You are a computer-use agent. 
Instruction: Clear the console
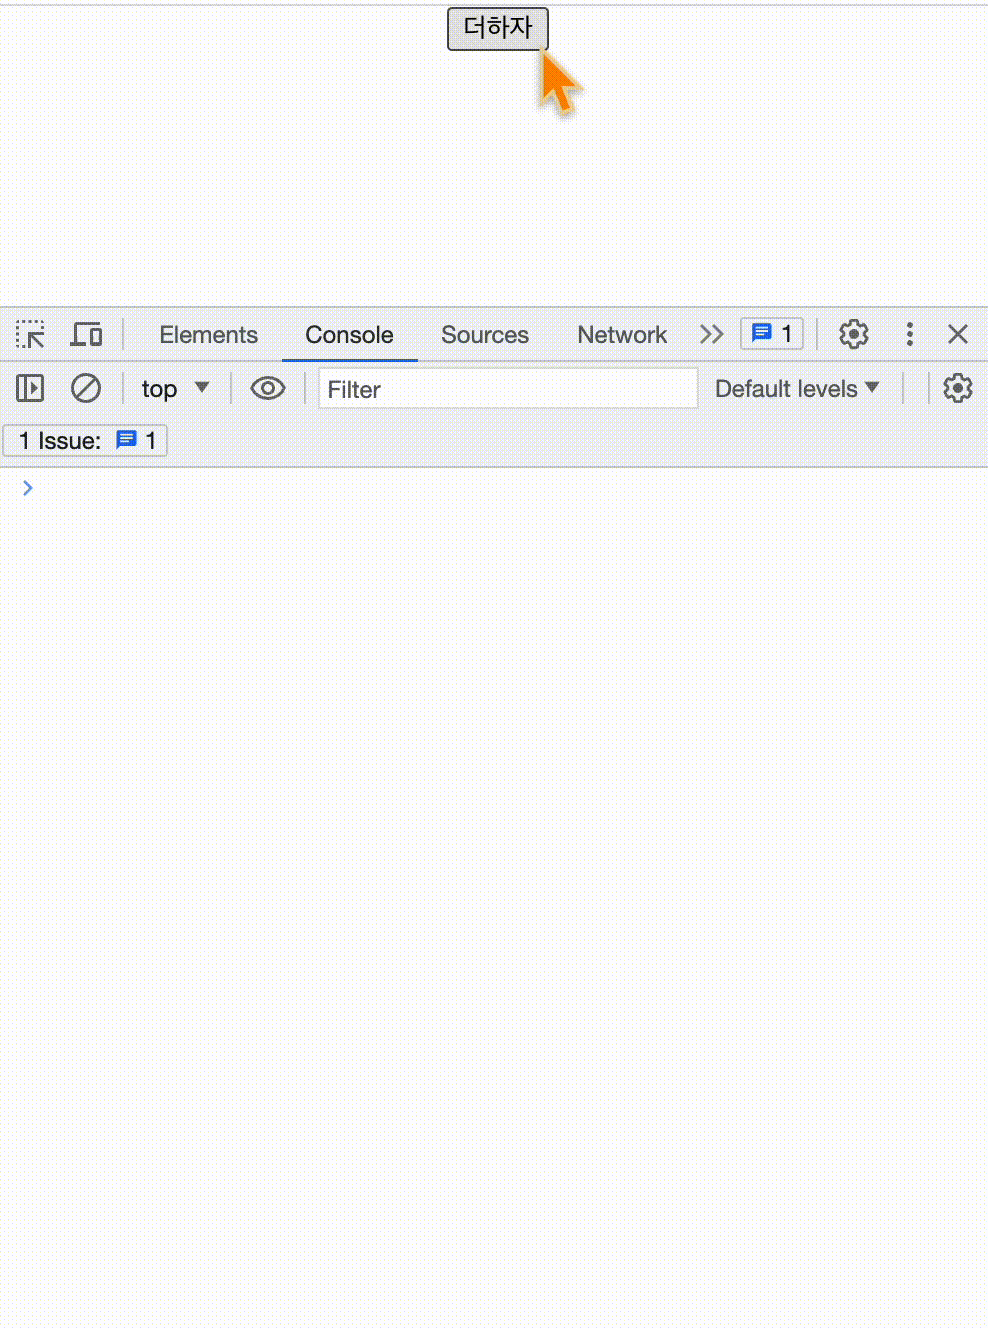86,388
